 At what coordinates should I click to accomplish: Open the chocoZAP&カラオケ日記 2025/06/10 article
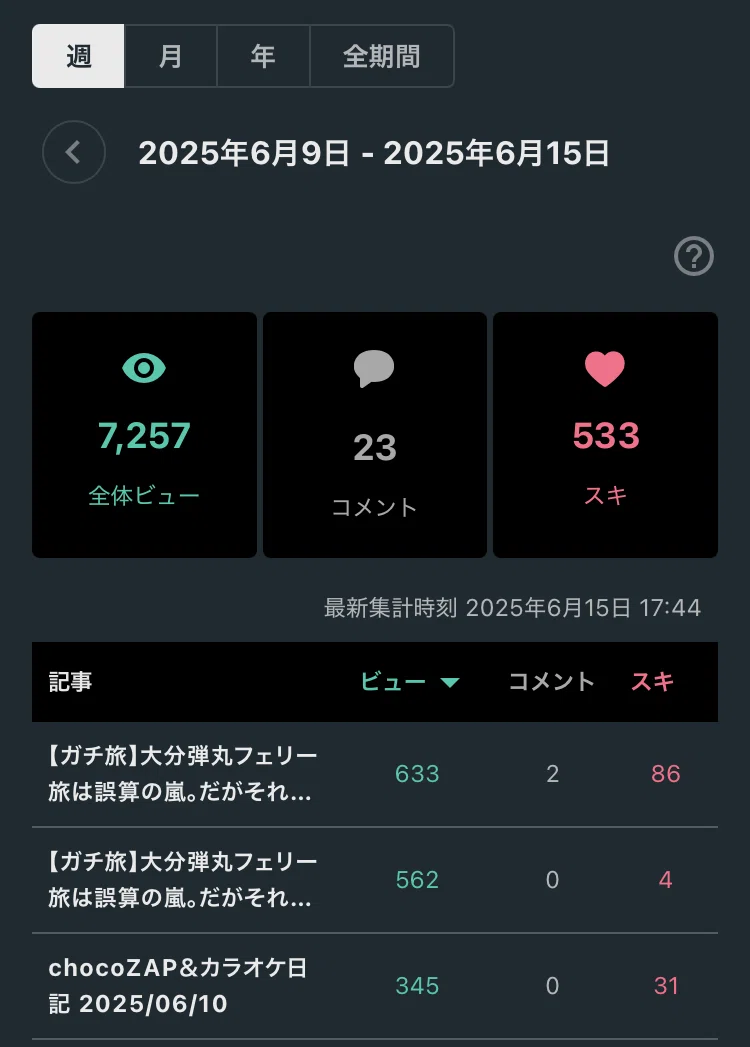[x=178, y=986]
